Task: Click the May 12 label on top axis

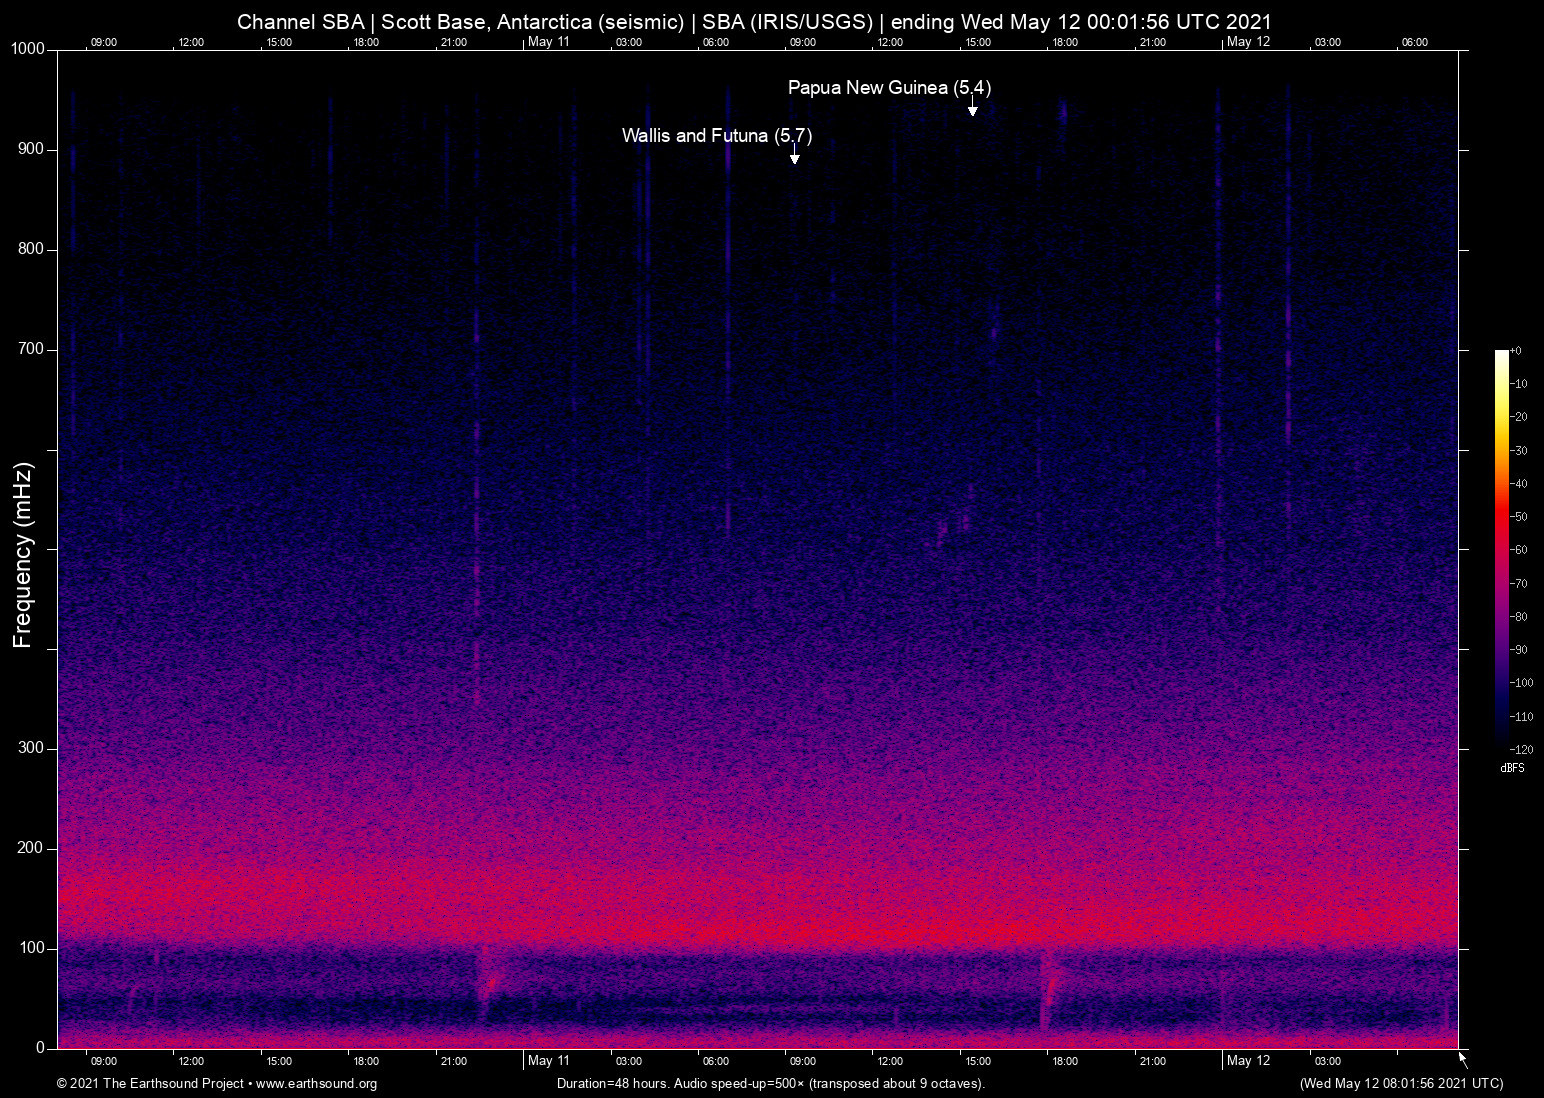Action: click(x=1249, y=41)
